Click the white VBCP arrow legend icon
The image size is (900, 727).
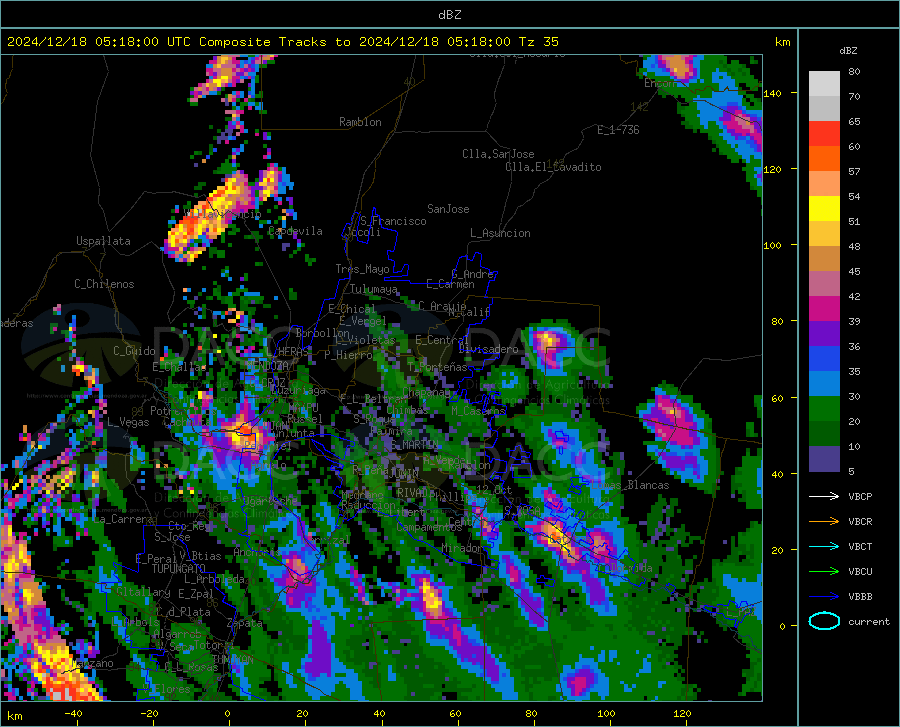pos(824,496)
